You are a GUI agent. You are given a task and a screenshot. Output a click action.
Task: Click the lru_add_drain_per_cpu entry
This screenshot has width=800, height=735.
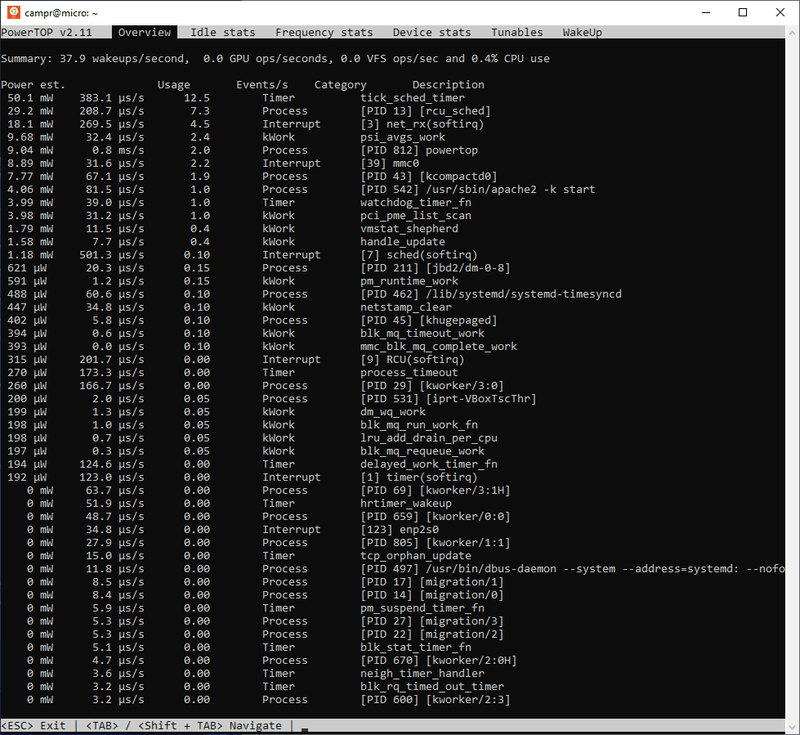429,438
